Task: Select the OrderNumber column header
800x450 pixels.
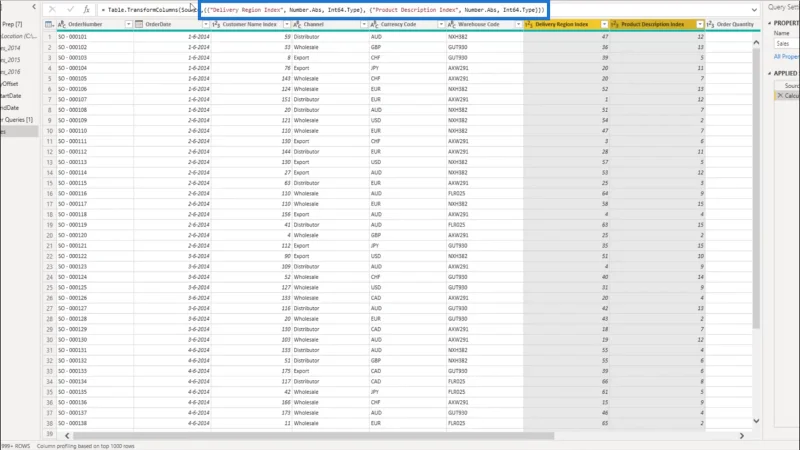Action: (85, 24)
